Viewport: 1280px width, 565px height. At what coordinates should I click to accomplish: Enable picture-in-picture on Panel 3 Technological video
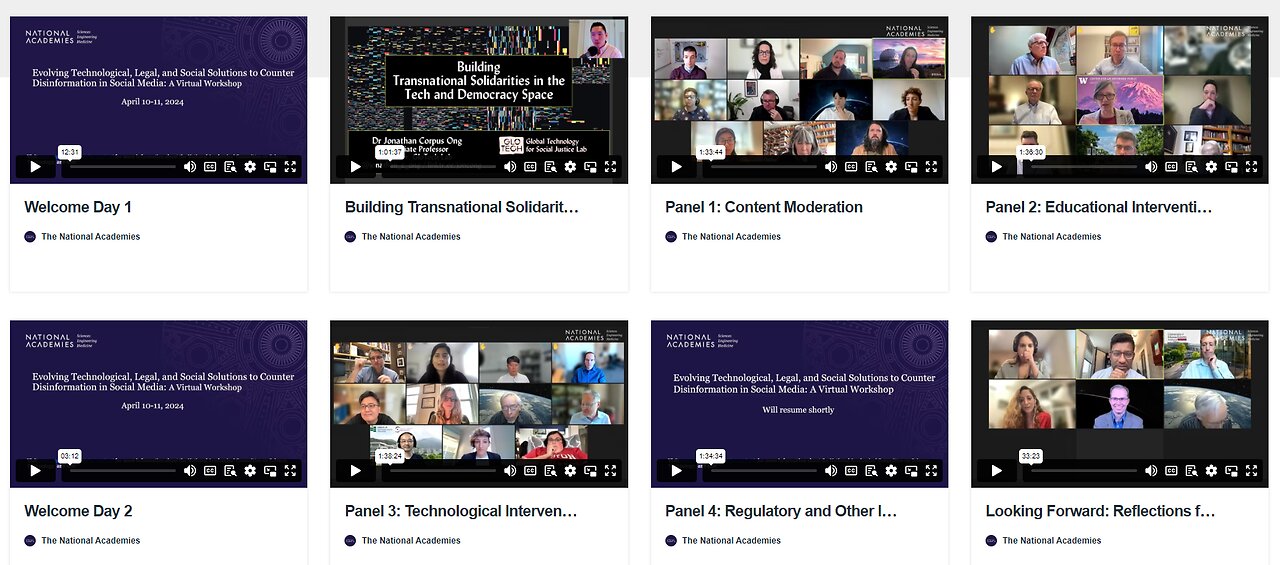tap(590, 471)
